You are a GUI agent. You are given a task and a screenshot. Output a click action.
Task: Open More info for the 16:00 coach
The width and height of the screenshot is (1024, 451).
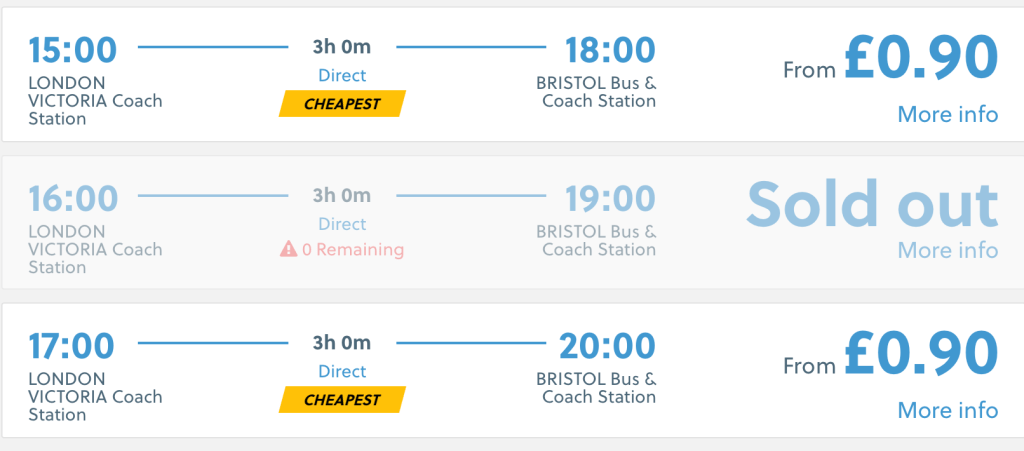click(x=947, y=250)
